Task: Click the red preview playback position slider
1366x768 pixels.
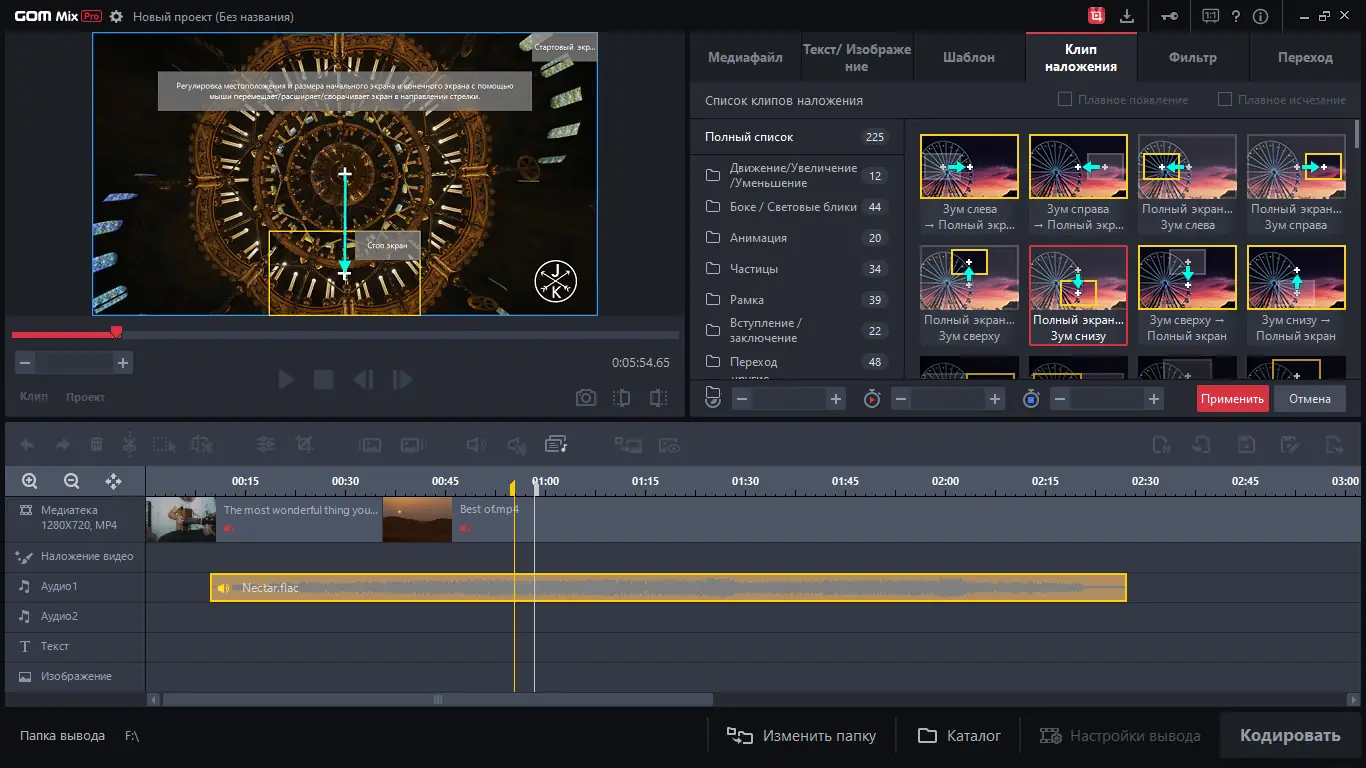Action: click(116, 332)
